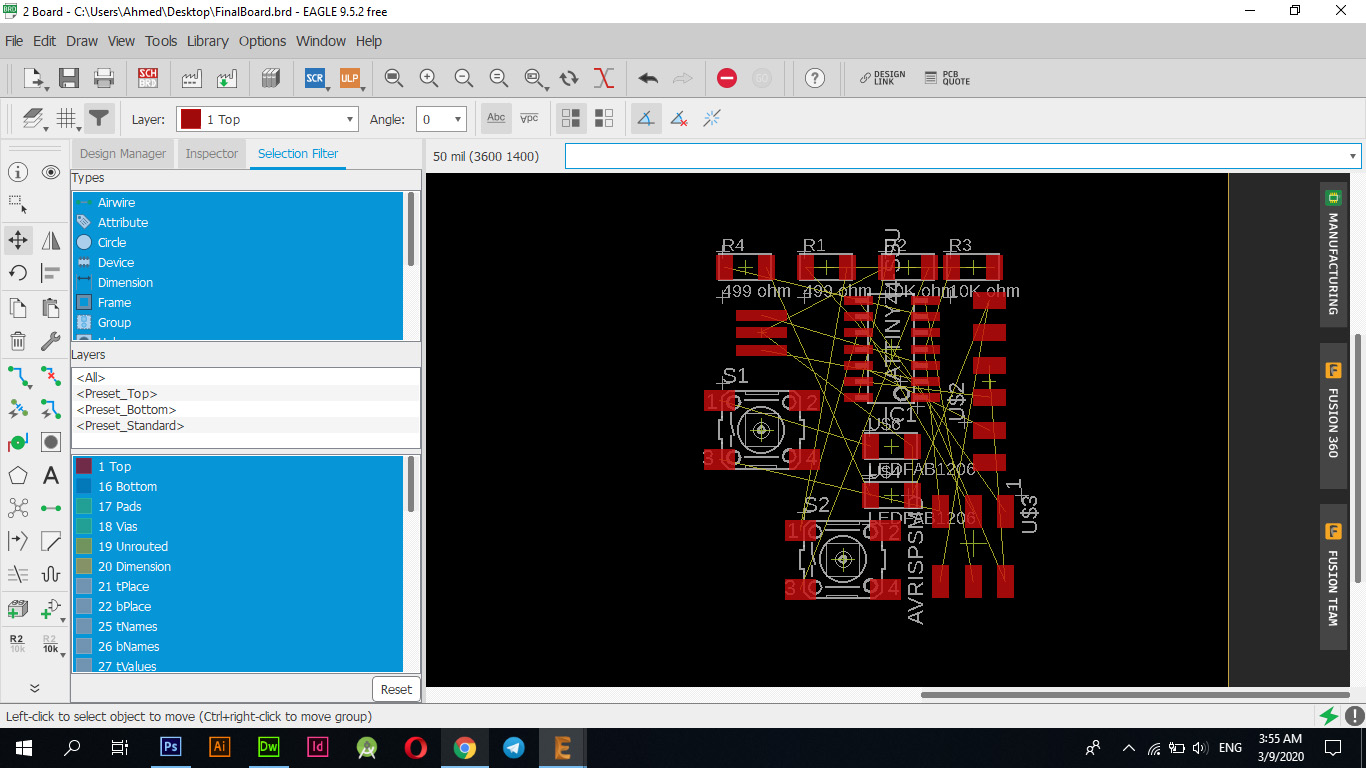Image resolution: width=1366 pixels, height=768 pixels.
Task: Open the layer settings dropdown icon
Action: point(34,119)
